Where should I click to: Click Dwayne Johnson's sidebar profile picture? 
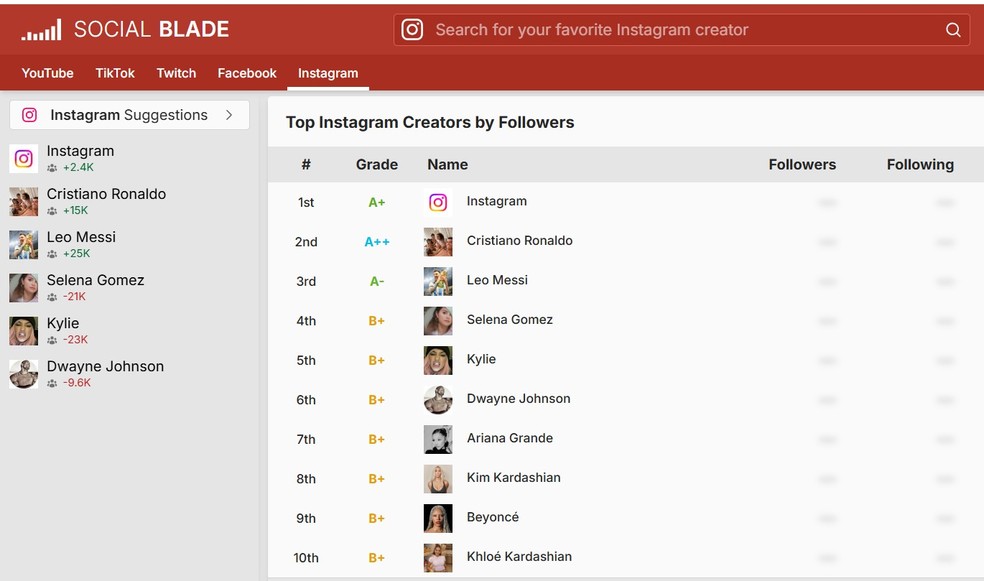pyautogui.click(x=24, y=373)
